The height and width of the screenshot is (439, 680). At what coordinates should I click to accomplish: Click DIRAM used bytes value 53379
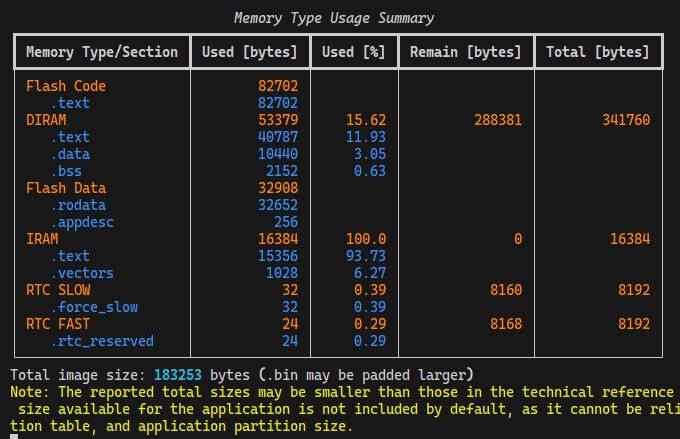point(278,120)
